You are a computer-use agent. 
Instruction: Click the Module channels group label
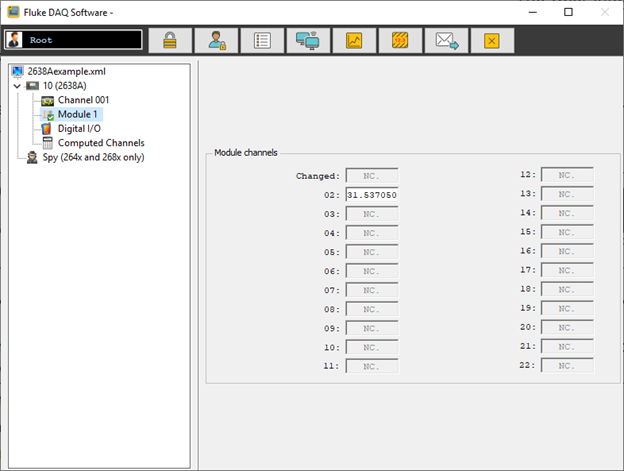tap(246, 152)
